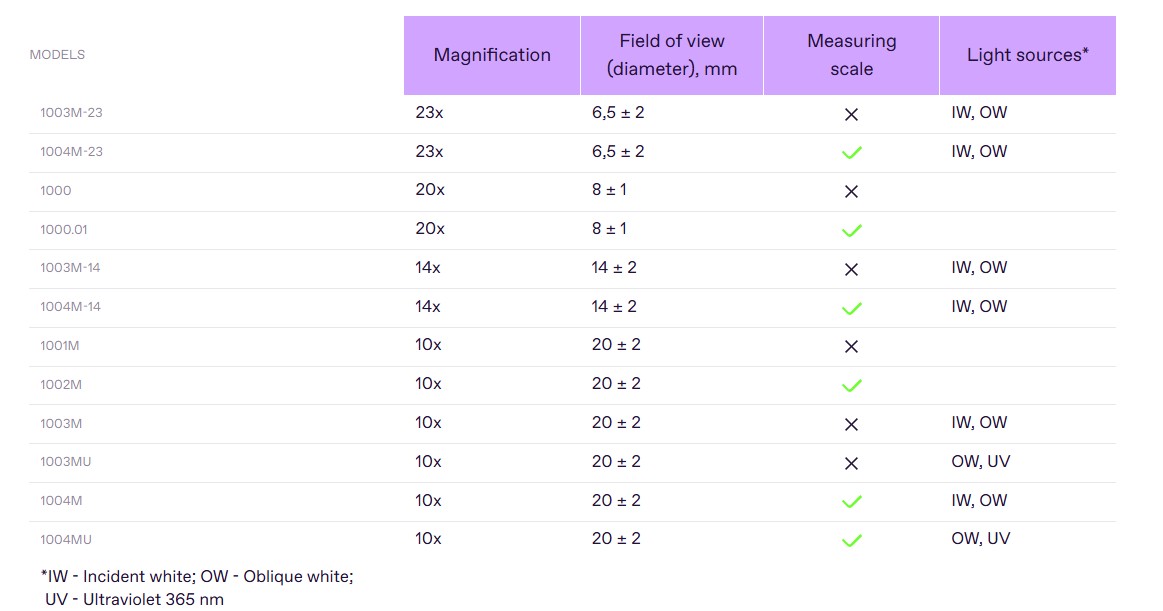Screen dimensions: 1163x611
Task: Click the green checkmark for model 1002M
Action: point(851,385)
